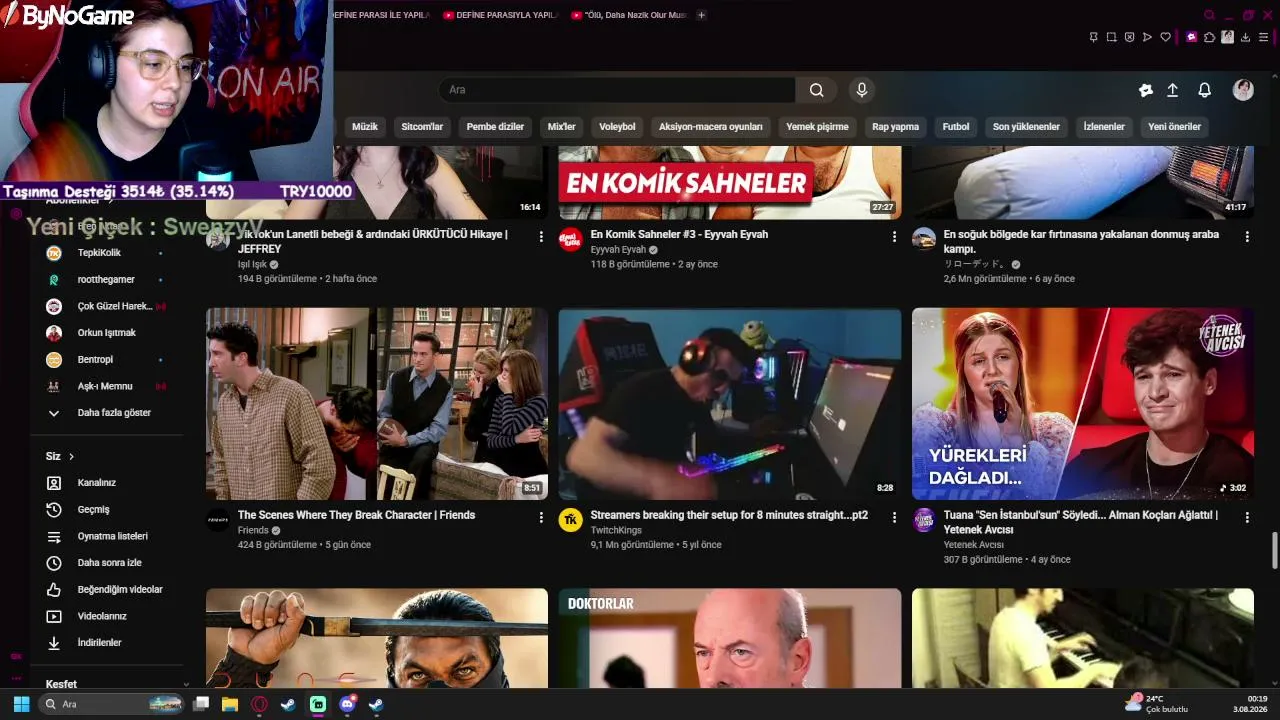1280x720 pixels.
Task: Open options for En Komik Sahneler #3 video
Action: click(x=894, y=237)
